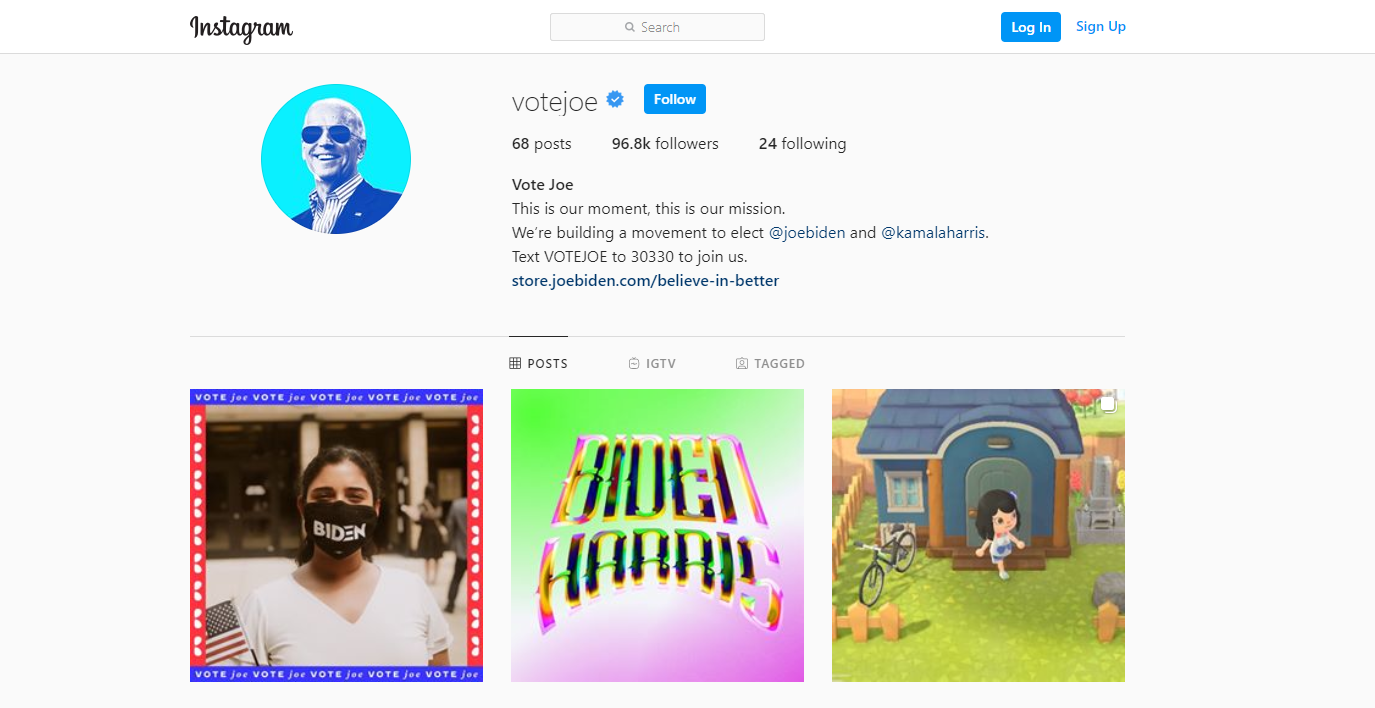Click the IGTV tab icon
The width and height of the screenshot is (1375, 708).
(x=634, y=364)
